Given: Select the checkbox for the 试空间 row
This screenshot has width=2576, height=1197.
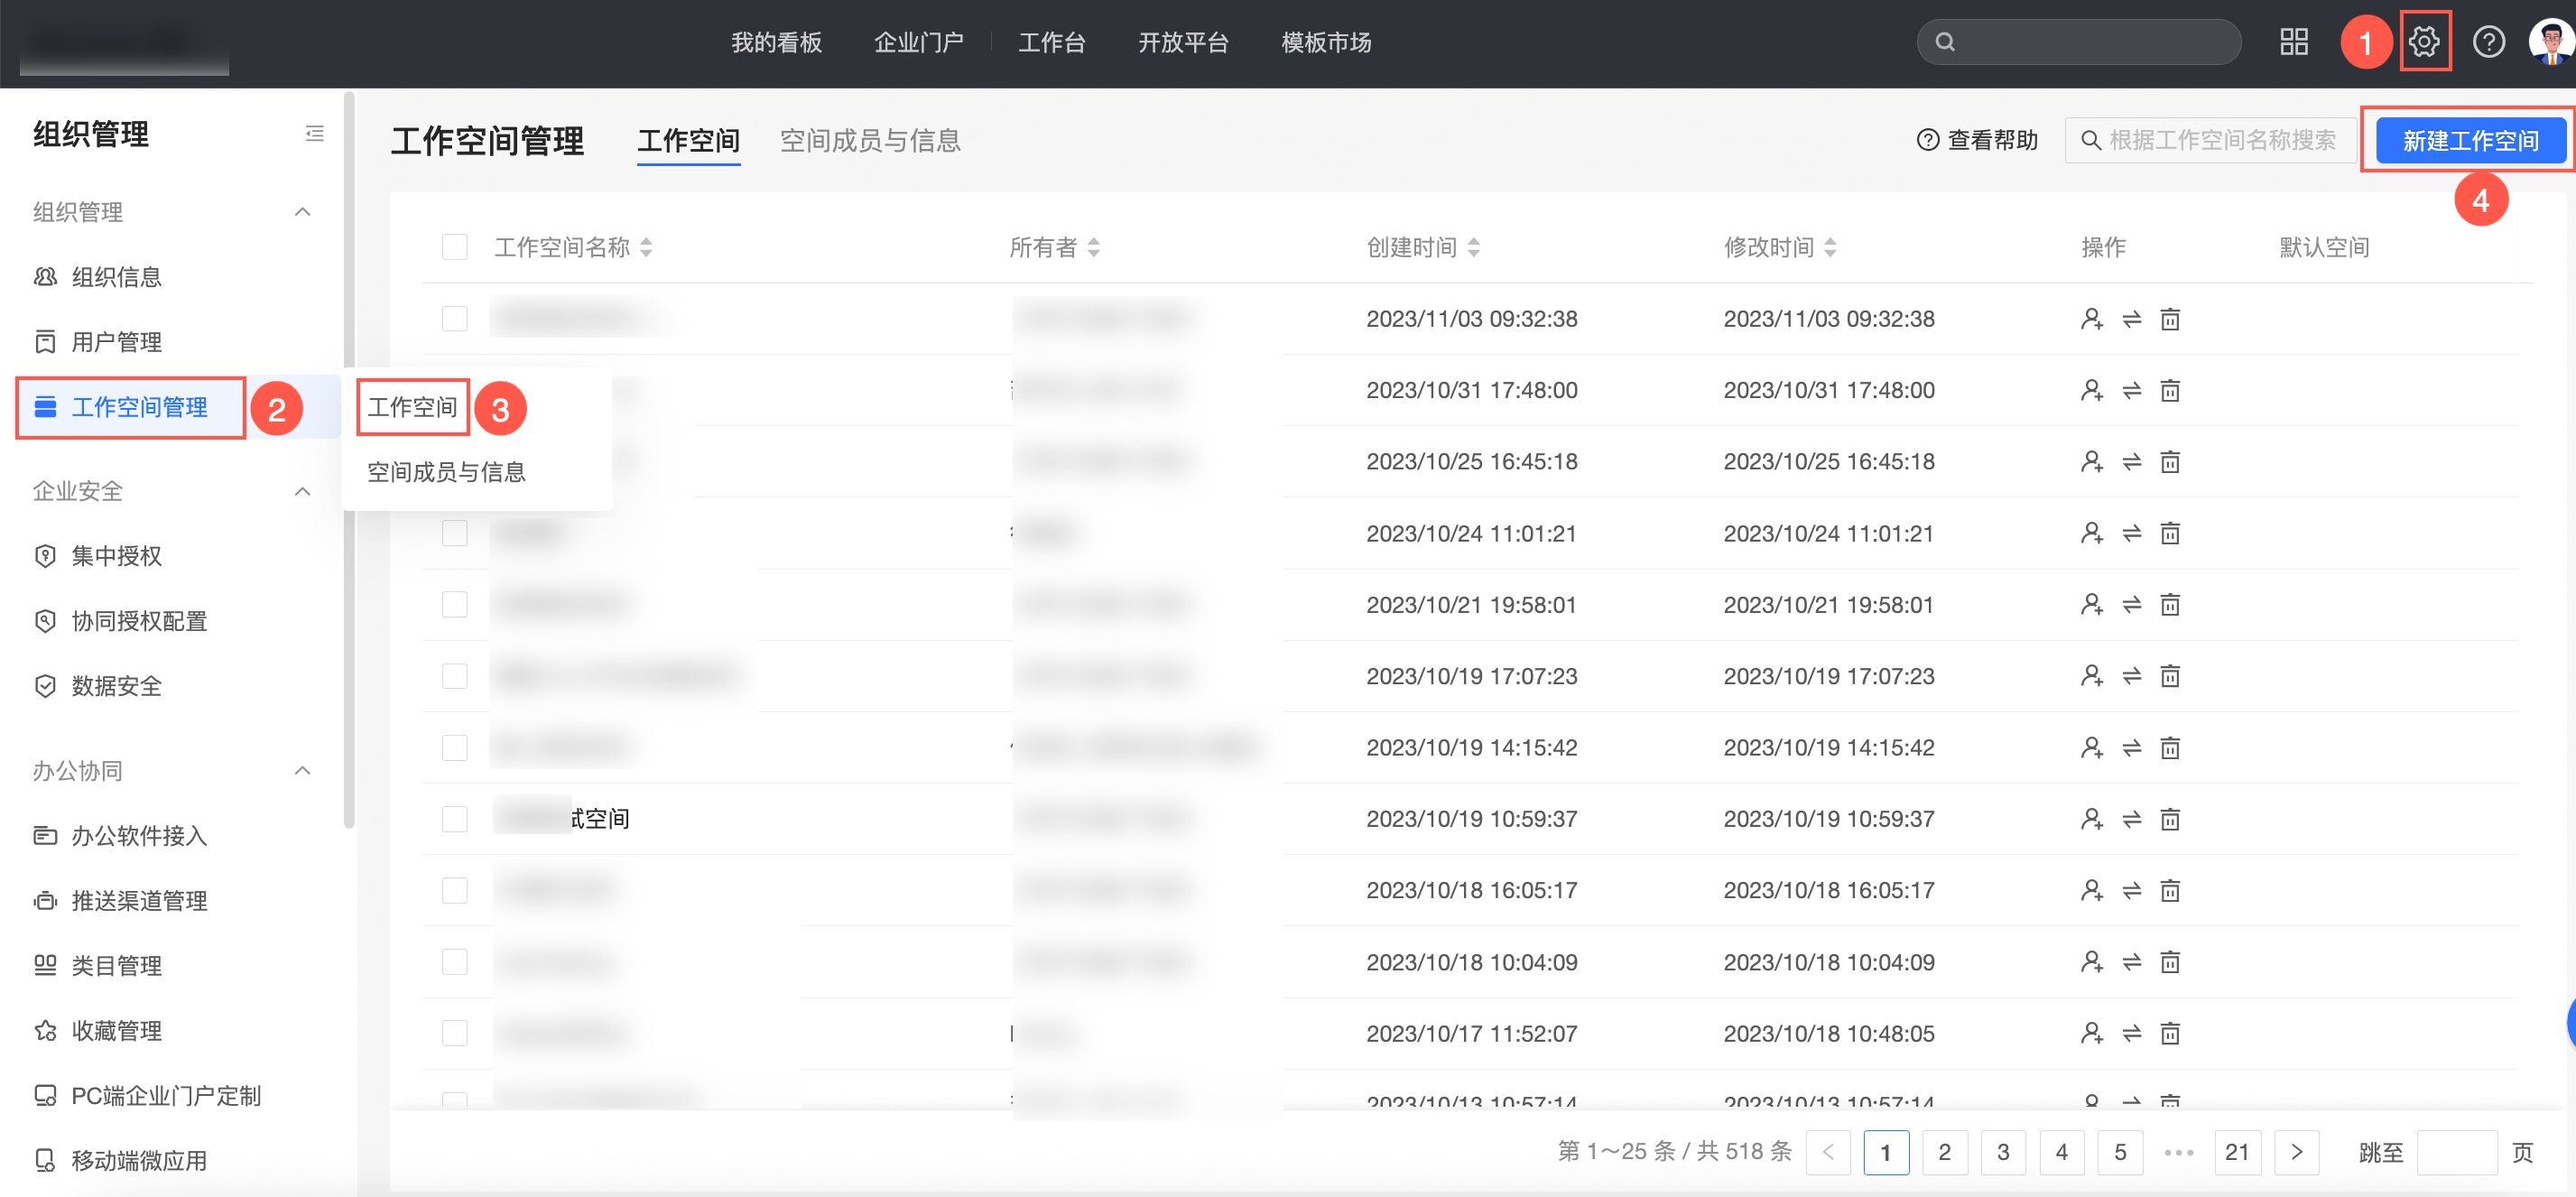Looking at the screenshot, I should coord(455,819).
